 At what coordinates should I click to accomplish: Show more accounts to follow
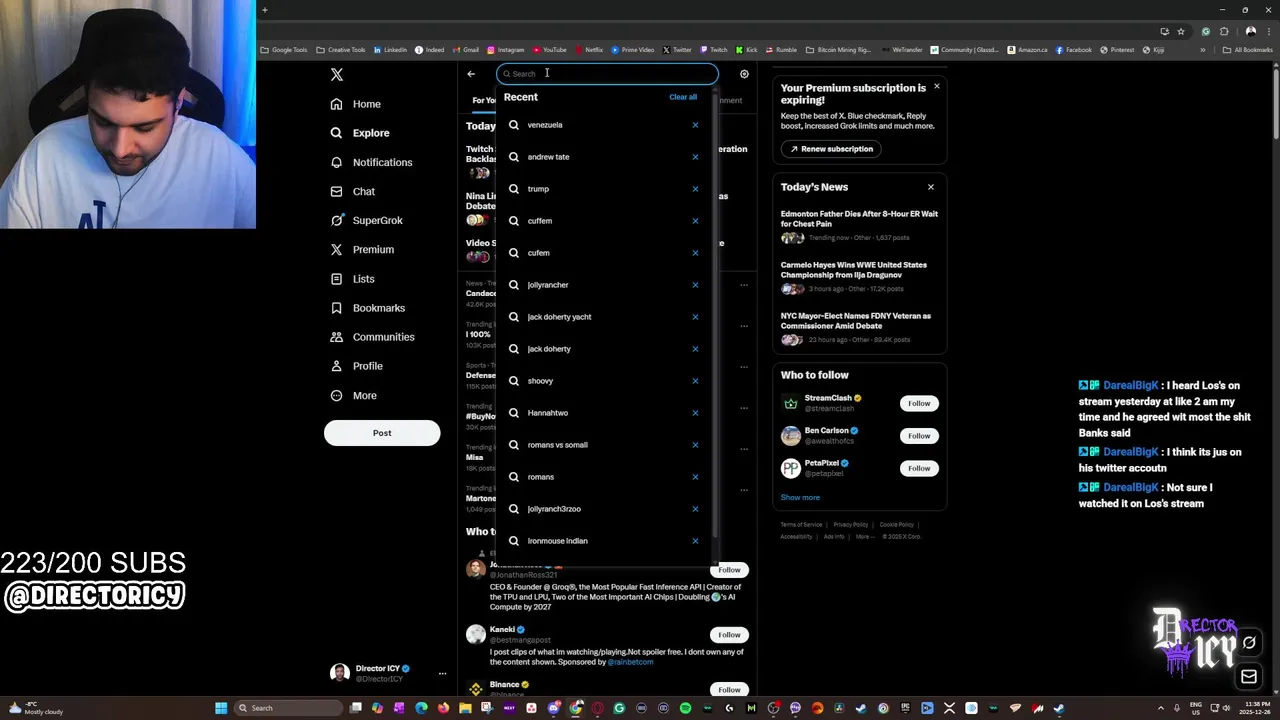[800, 498]
